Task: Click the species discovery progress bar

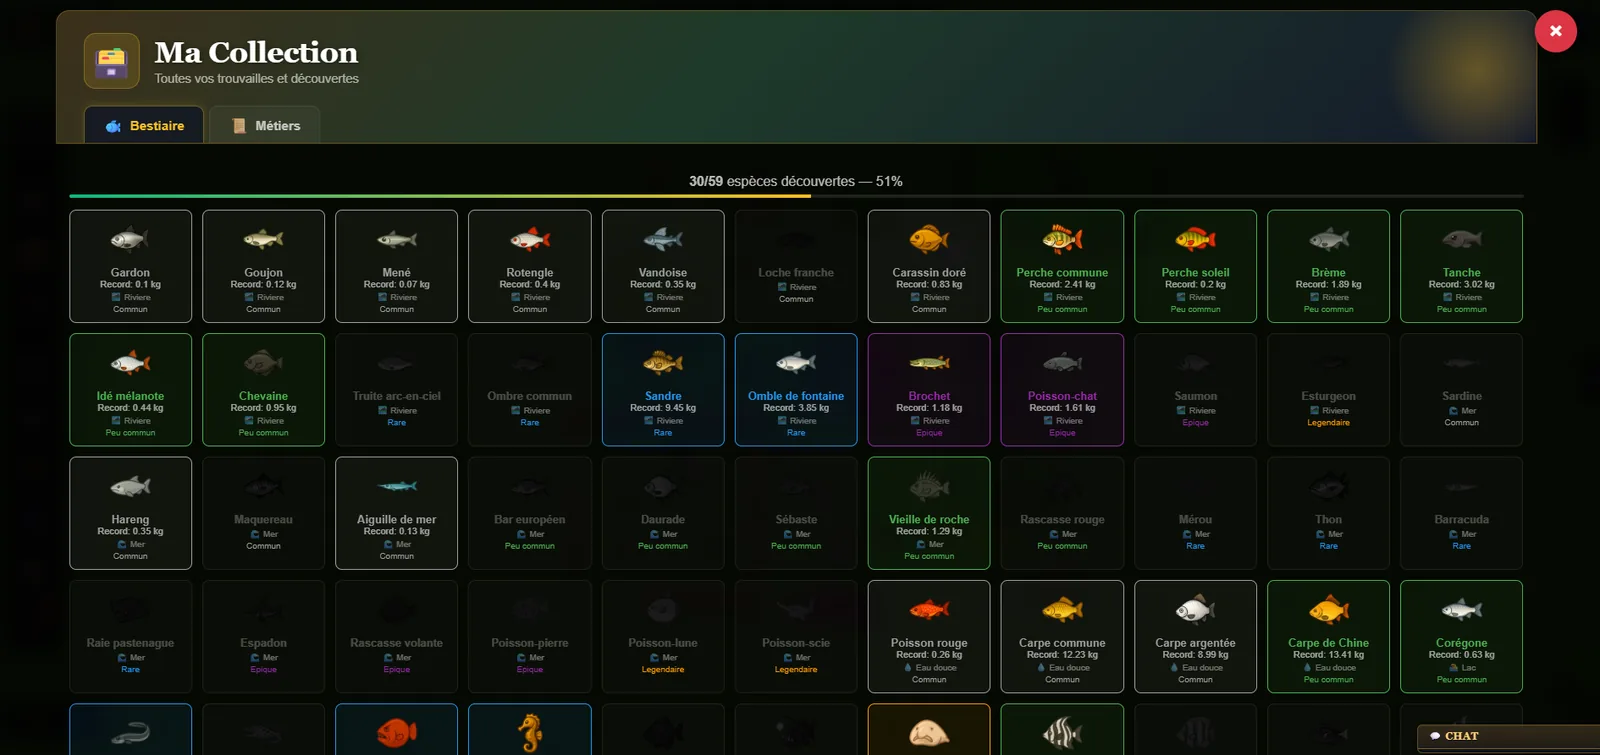Action: 796,196
